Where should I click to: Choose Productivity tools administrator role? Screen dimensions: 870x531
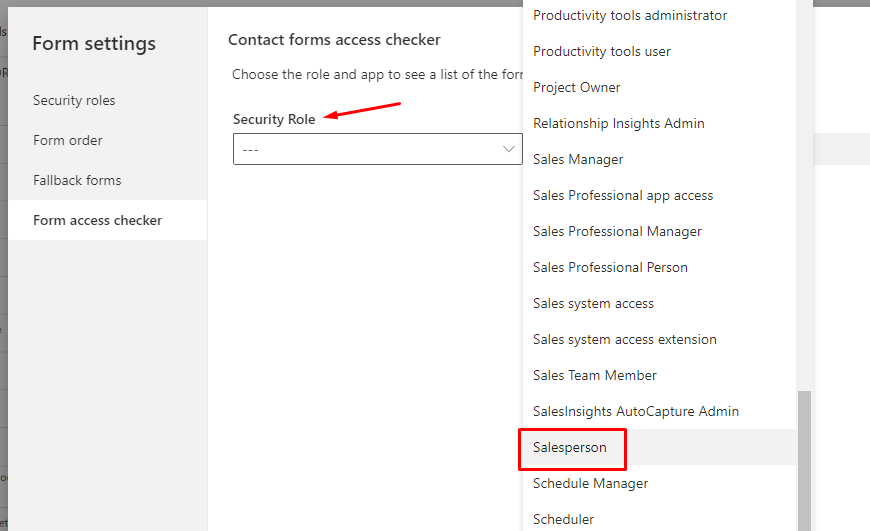point(659,16)
